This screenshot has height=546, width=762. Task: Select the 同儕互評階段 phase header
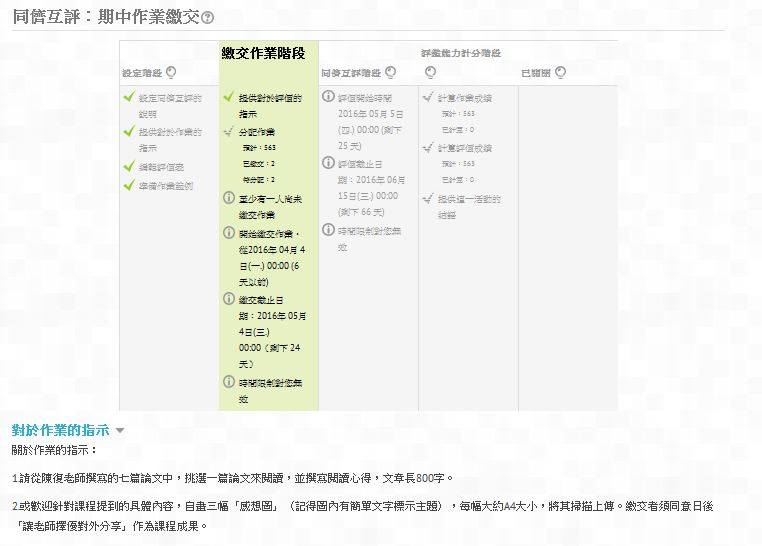click(351, 73)
